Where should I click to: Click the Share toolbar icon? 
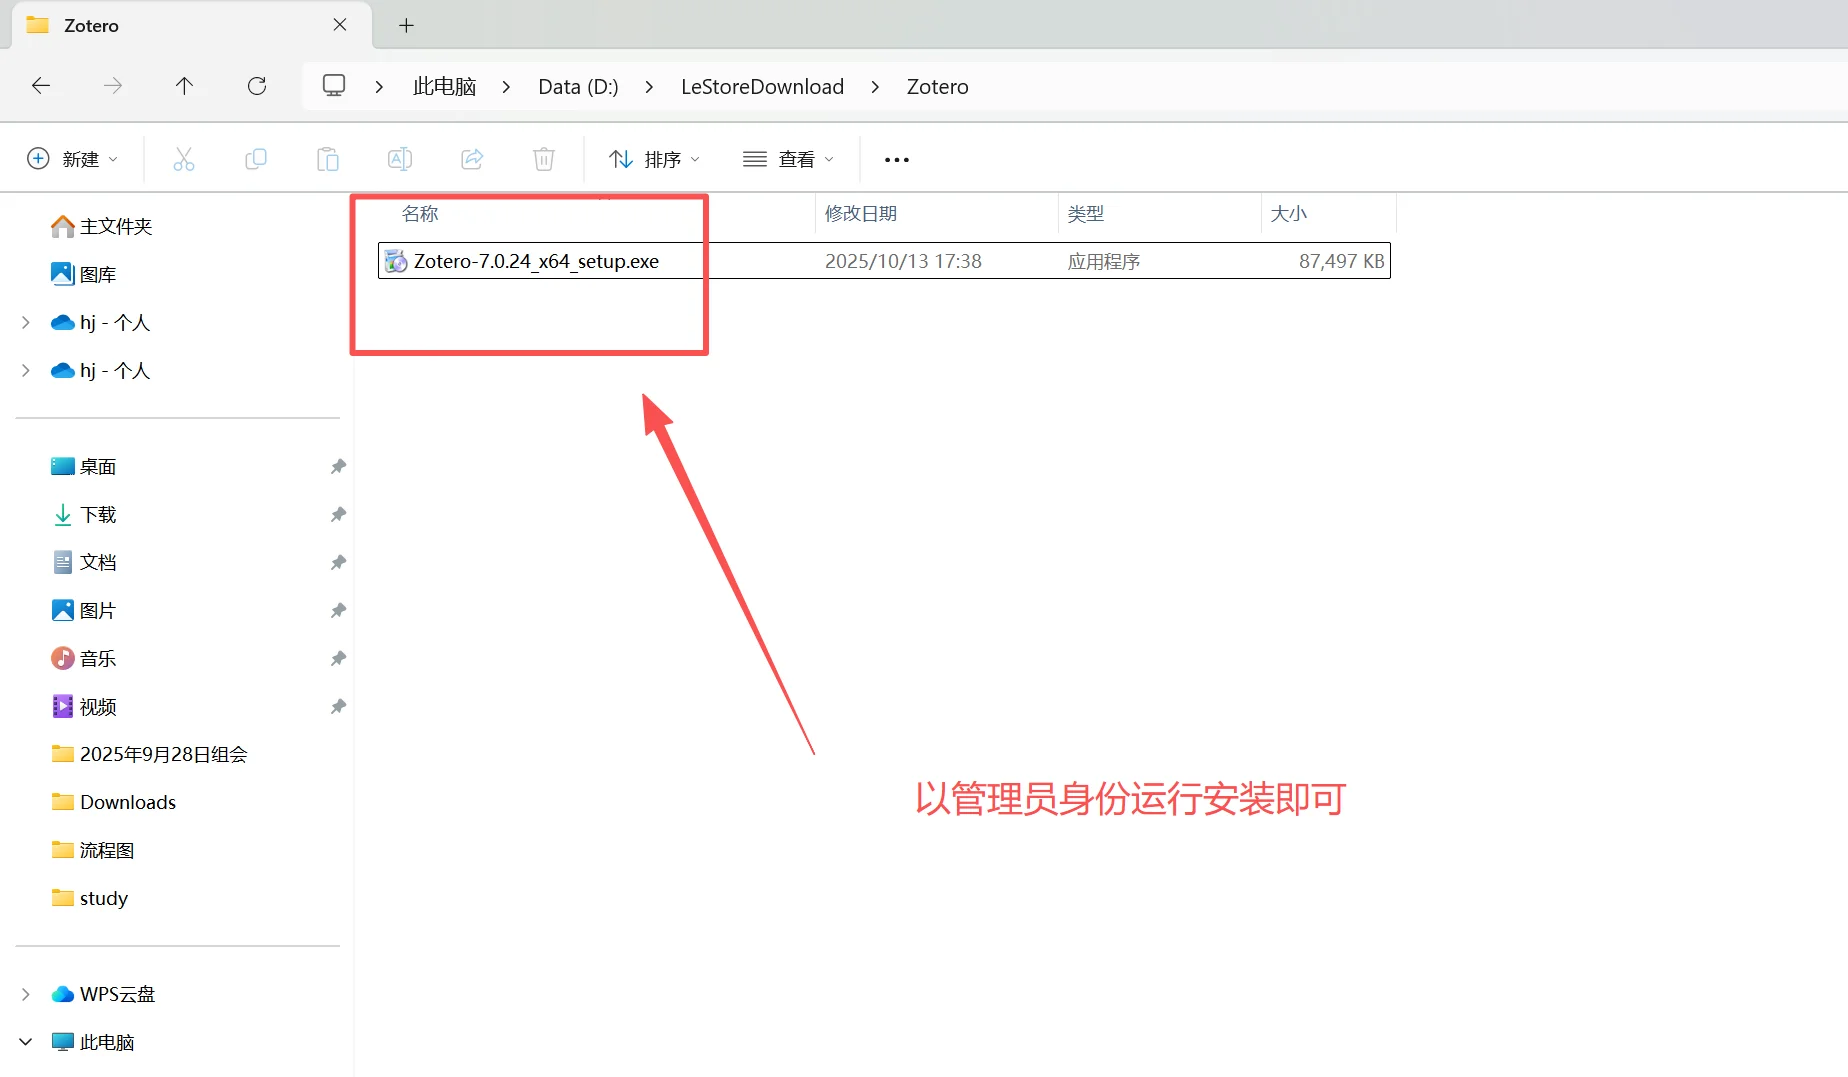(x=472, y=159)
